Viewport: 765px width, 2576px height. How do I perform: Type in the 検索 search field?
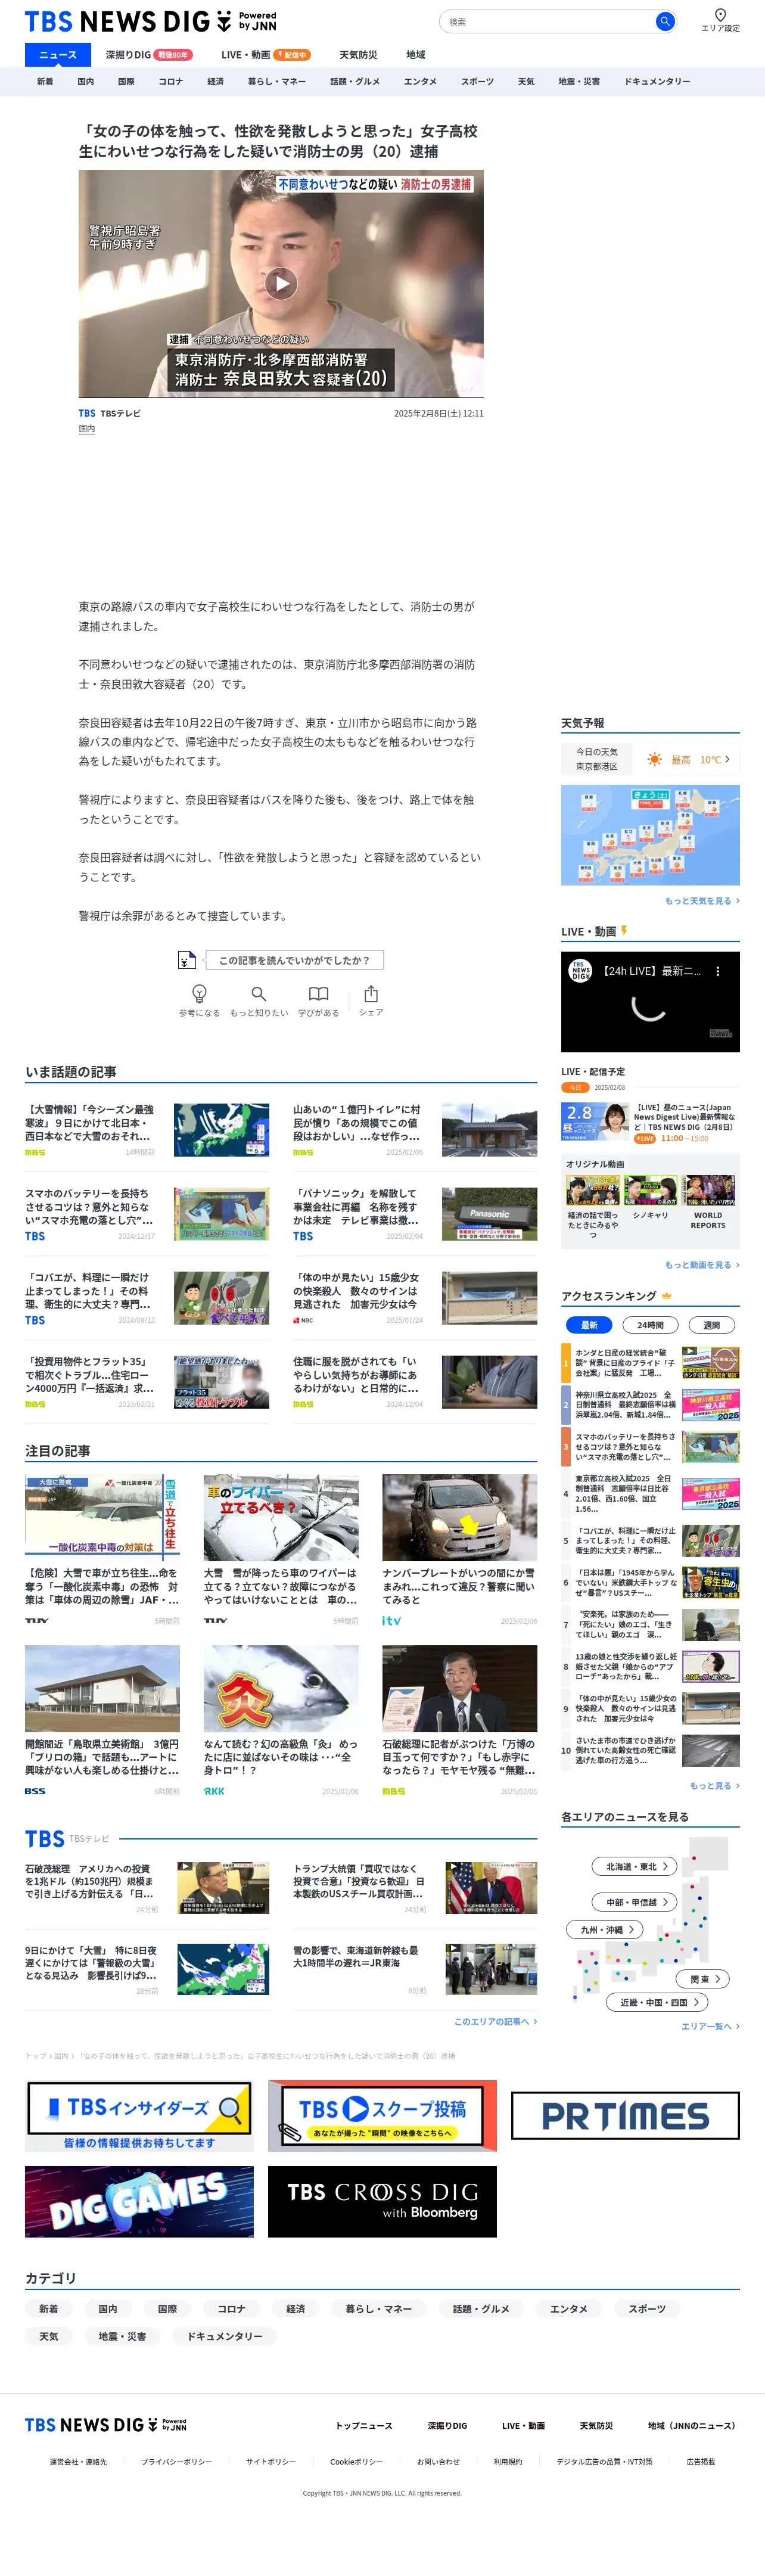[548, 21]
